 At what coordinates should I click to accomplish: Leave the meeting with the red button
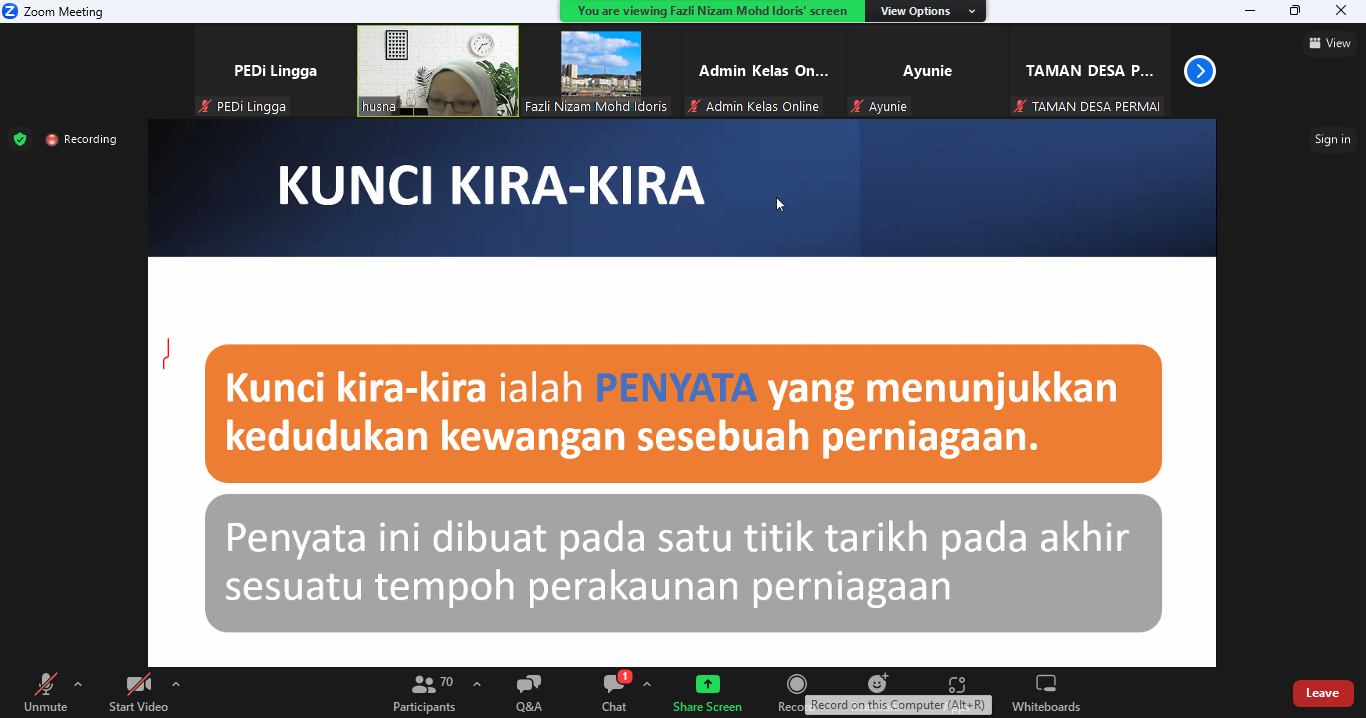coord(1322,693)
